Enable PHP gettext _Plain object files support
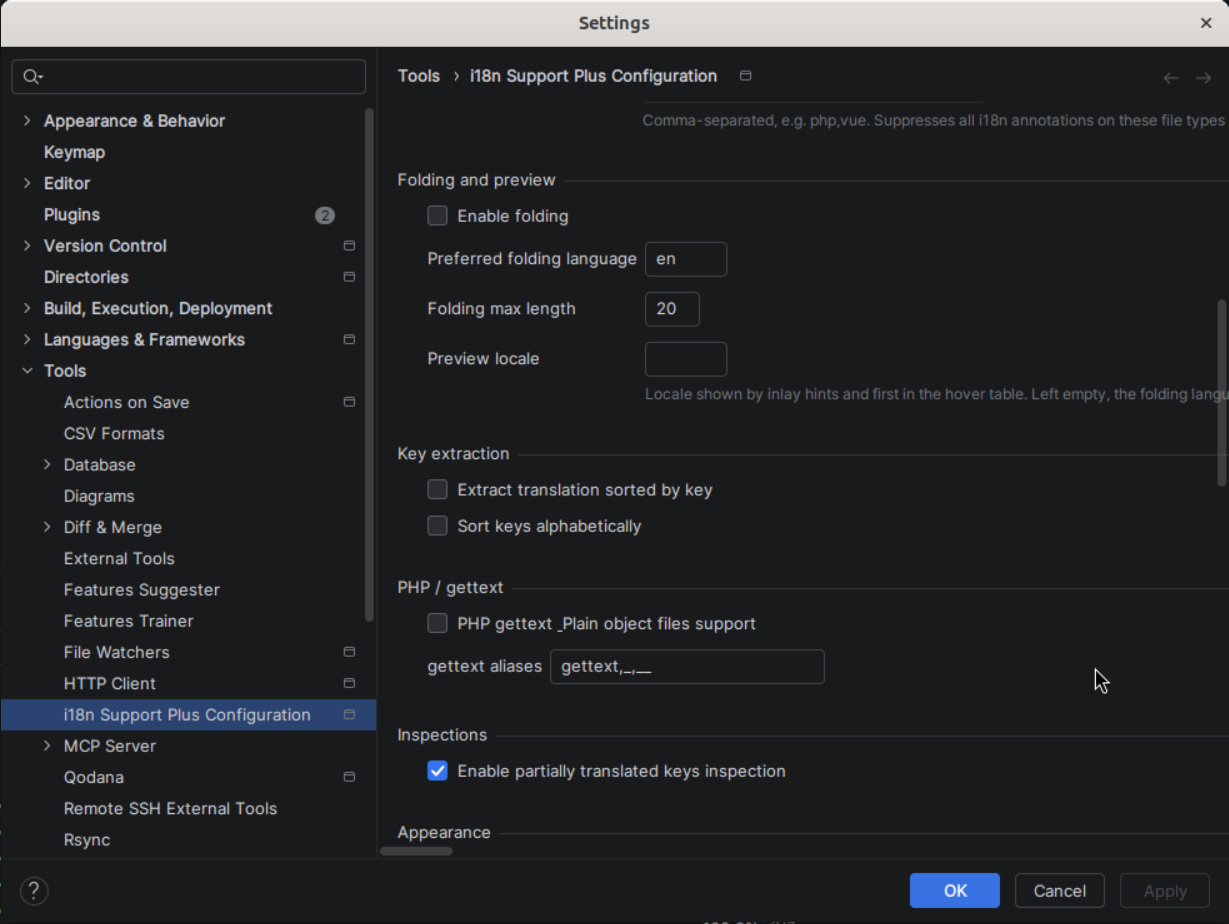This screenshot has height=924, width=1229. coord(437,624)
